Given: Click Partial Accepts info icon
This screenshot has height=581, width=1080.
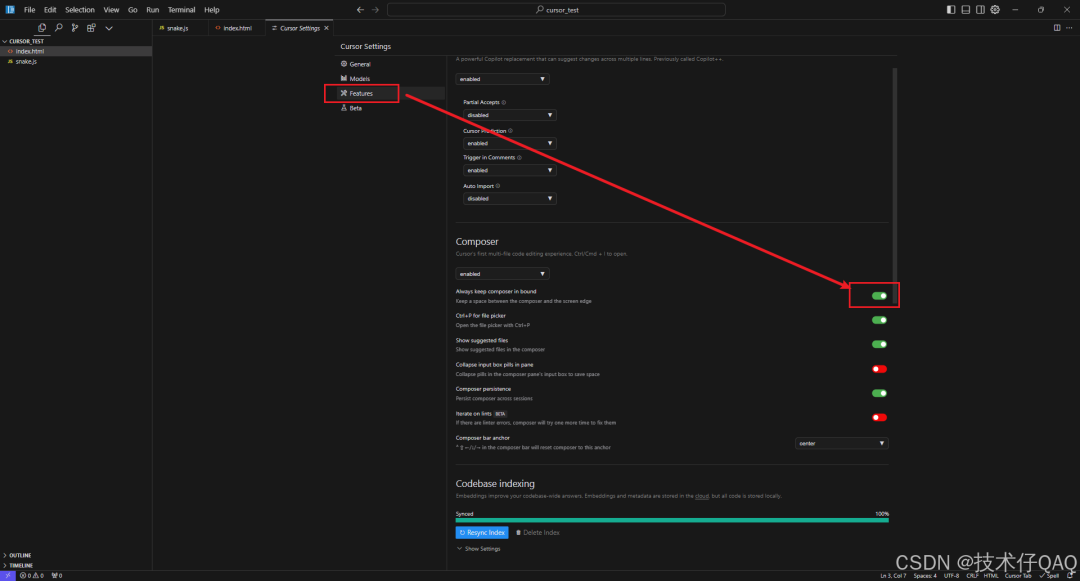Looking at the screenshot, I should (x=503, y=103).
